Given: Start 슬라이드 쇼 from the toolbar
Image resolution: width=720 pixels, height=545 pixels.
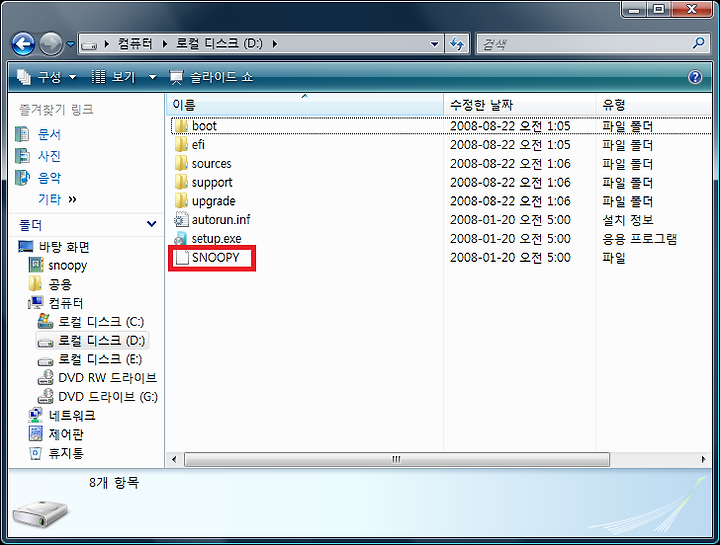Looking at the screenshot, I should coord(211,77).
